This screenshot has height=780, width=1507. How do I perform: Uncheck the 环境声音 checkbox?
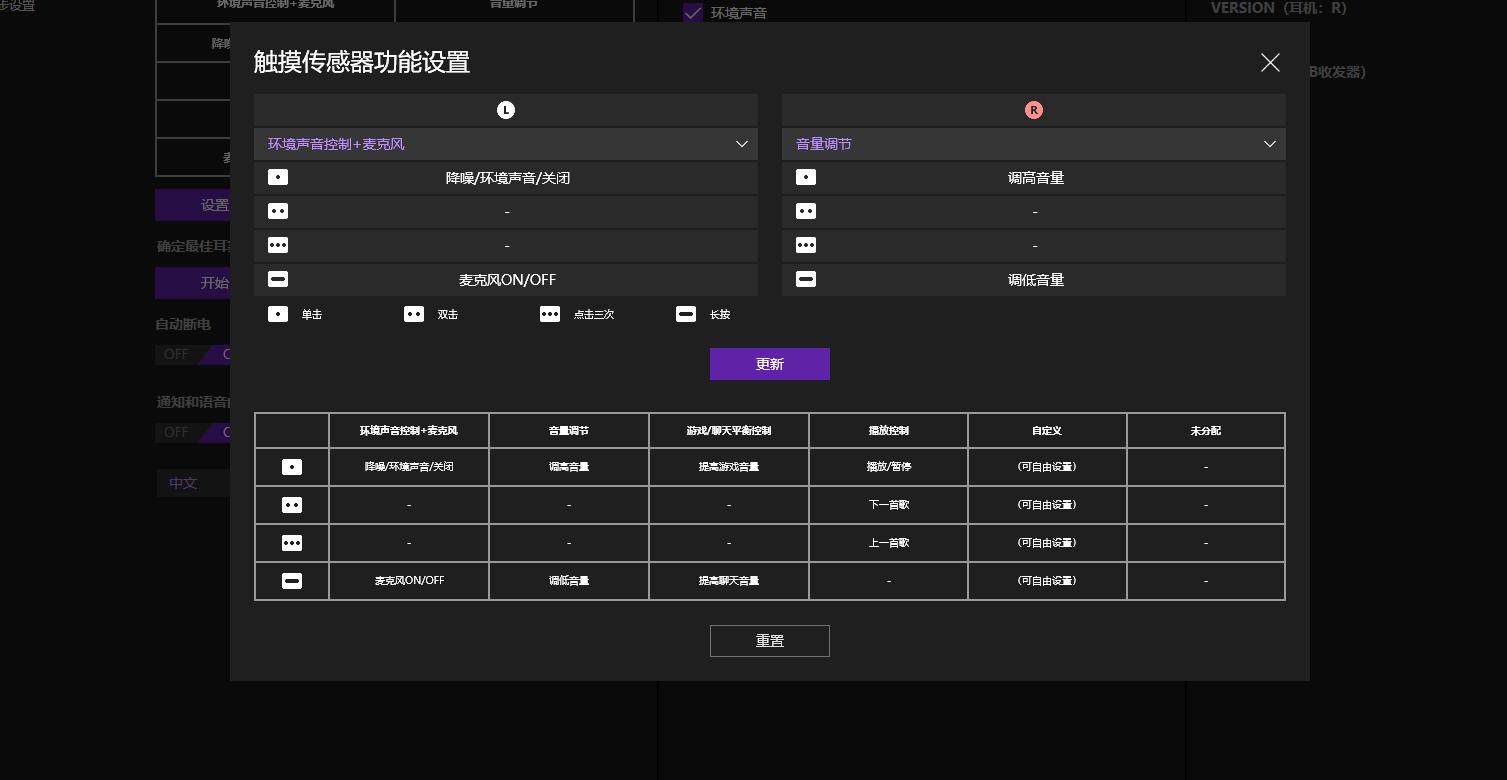click(693, 13)
